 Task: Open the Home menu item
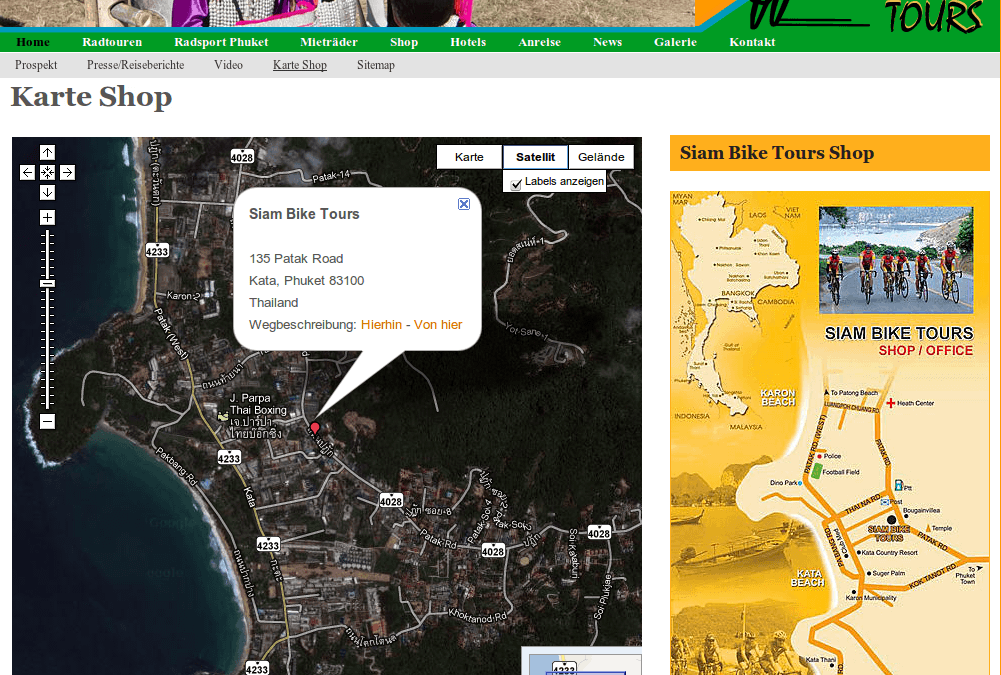click(x=33, y=42)
